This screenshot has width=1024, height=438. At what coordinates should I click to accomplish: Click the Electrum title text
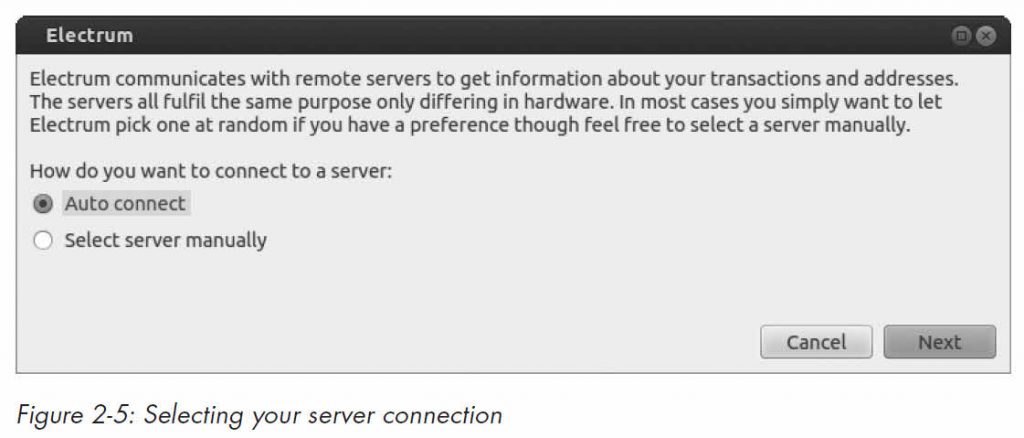point(89,35)
